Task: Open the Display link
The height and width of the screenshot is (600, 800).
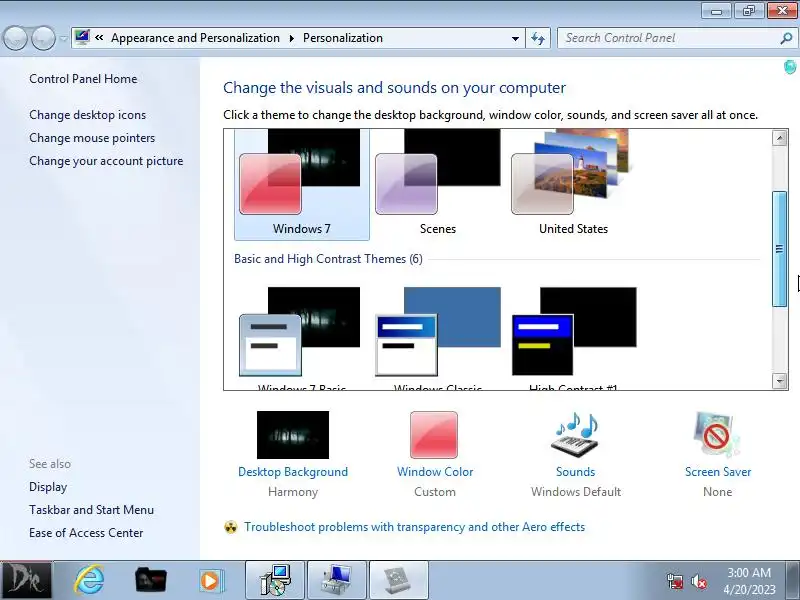Action: pyautogui.click(x=48, y=487)
